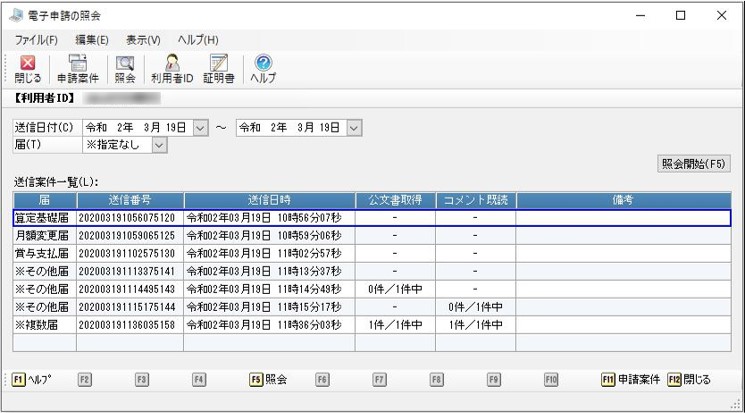Image resolution: width=745 pixels, height=413 pixels.
Task: Open the ファイル(F) menu
Action: click(36, 39)
